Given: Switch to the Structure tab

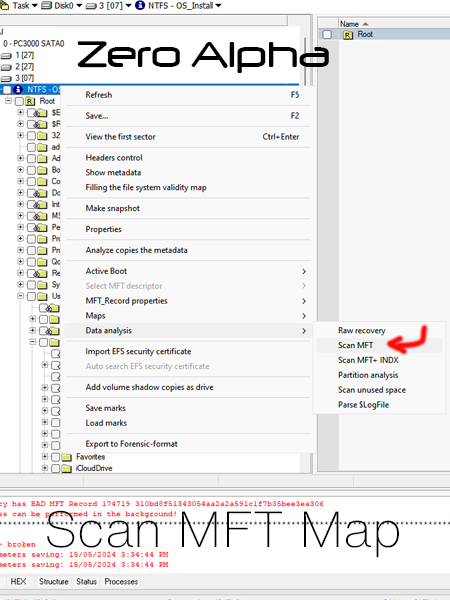Looking at the screenshot, I should click(x=54, y=582).
